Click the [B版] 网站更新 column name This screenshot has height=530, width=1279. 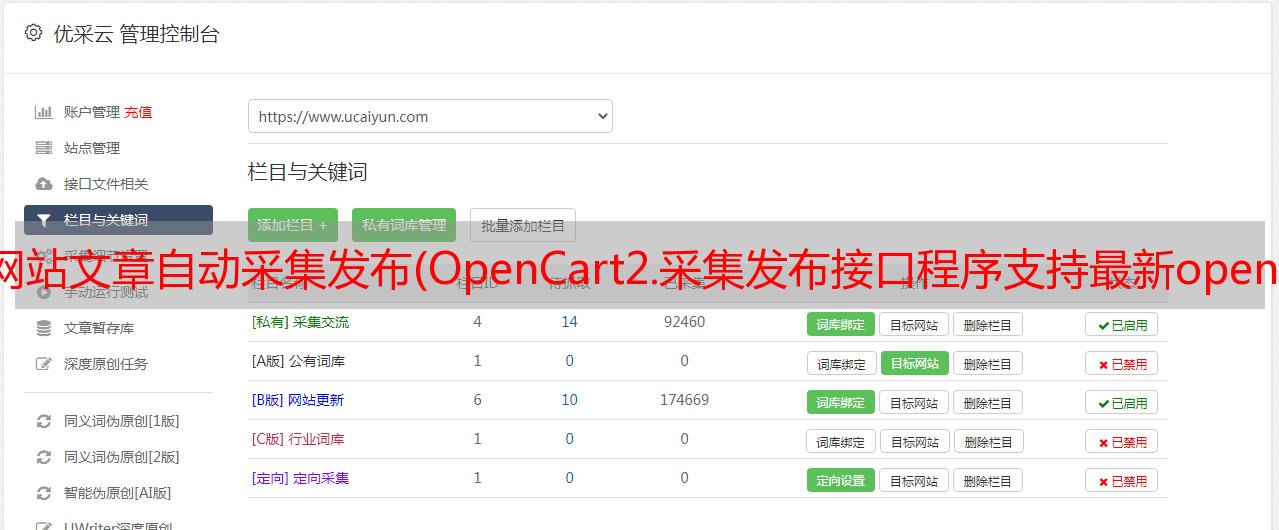(297, 400)
